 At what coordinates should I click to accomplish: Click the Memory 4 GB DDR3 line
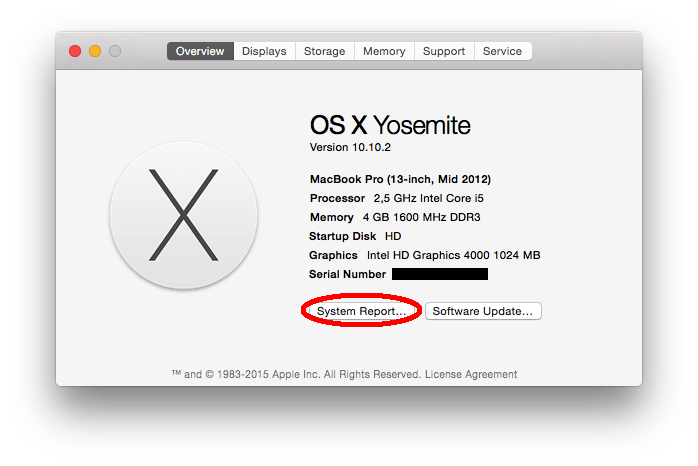396,217
